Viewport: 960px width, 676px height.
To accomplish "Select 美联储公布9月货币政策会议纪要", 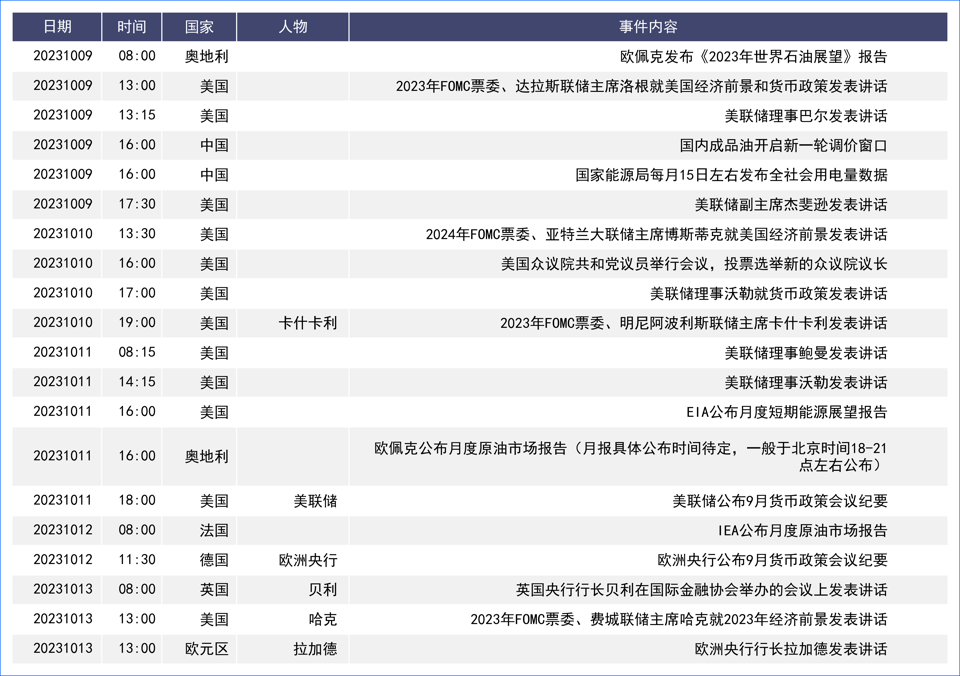I will (x=780, y=501).
